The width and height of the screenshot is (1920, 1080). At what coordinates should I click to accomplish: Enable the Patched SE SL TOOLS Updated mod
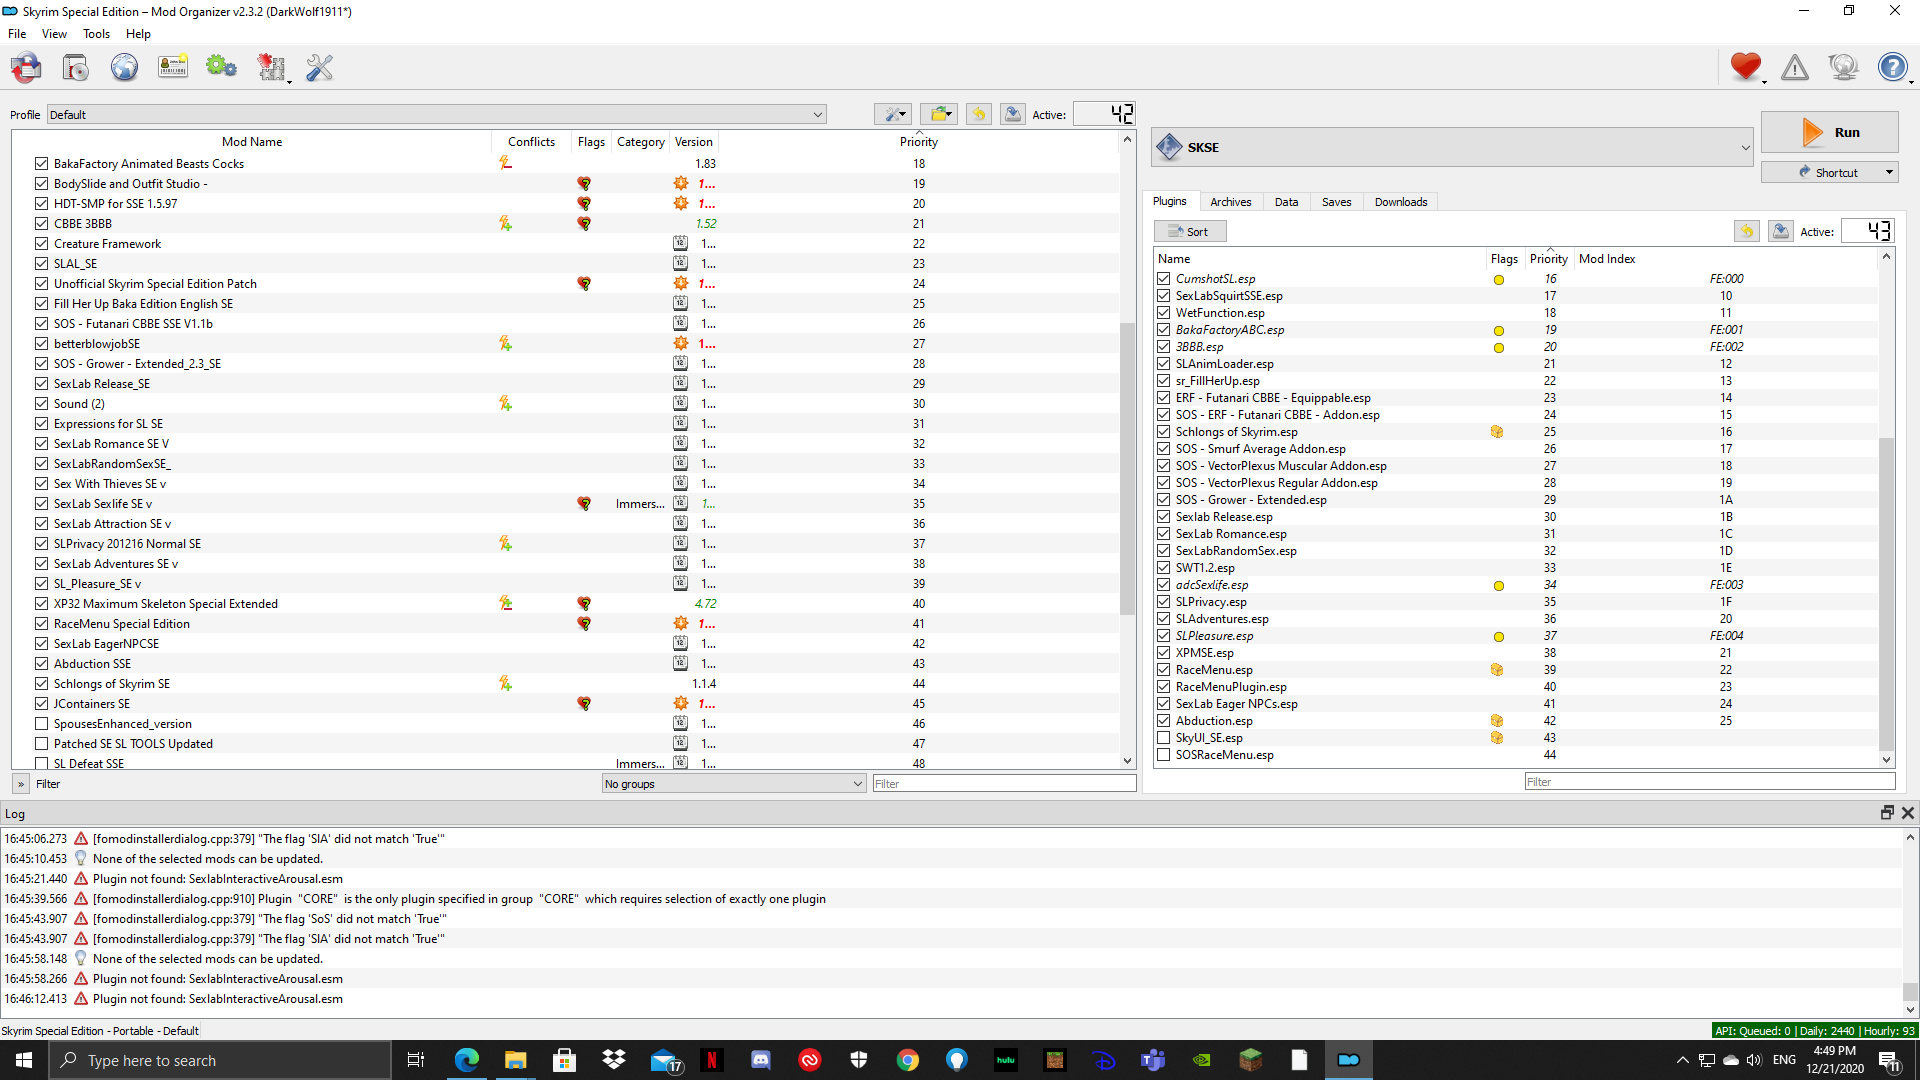(x=41, y=743)
